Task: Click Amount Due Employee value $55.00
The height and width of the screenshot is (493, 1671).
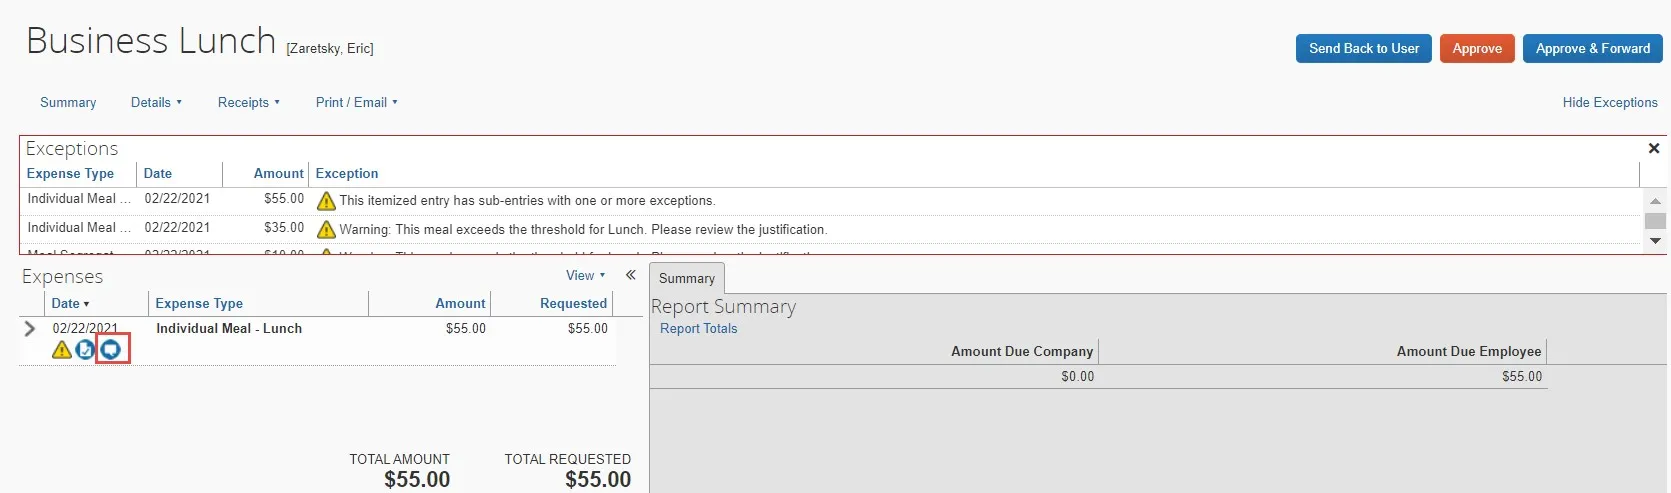Action: point(1522,376)
